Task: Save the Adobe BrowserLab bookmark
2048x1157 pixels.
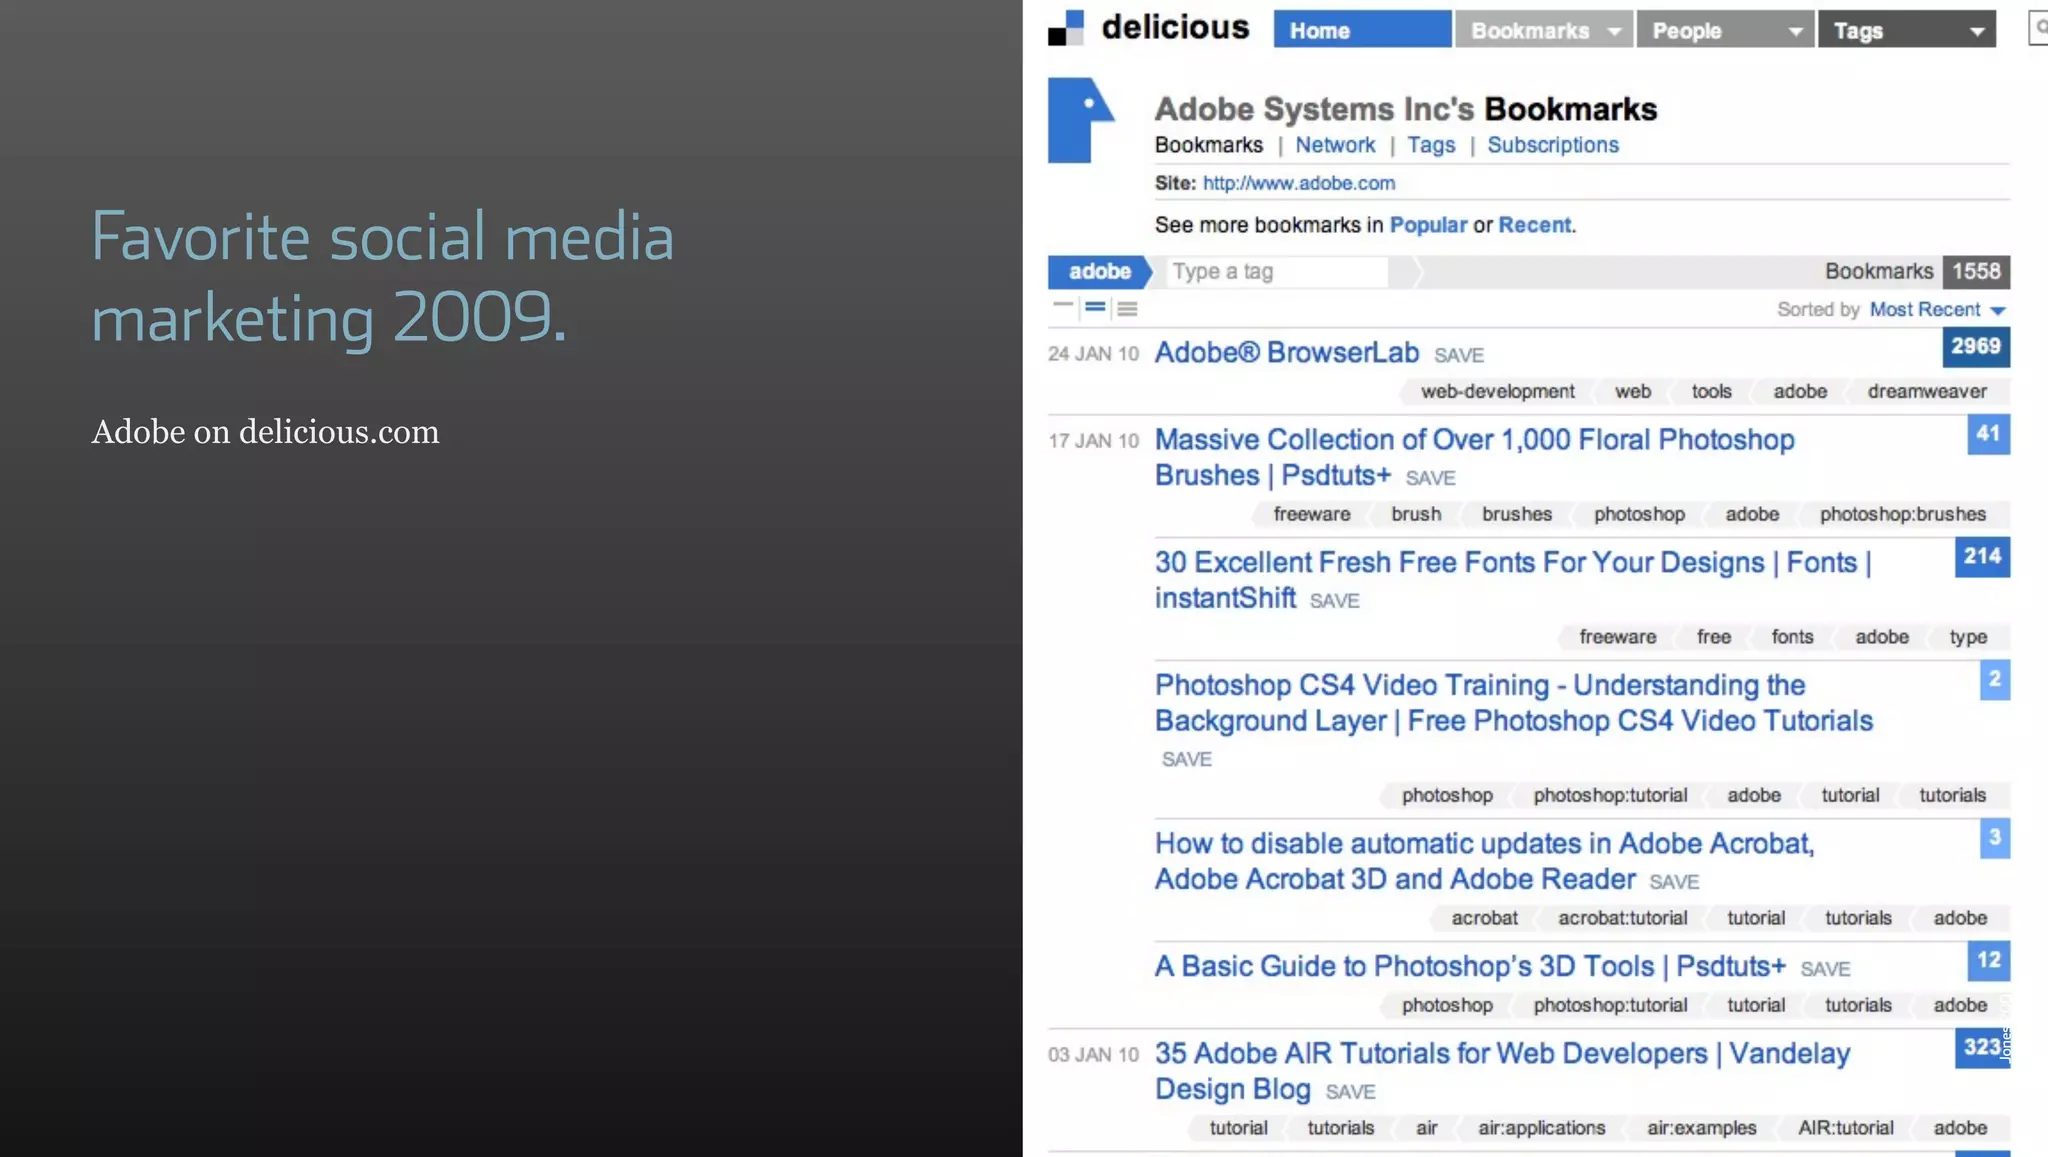Action: (x=1459, y=356)
